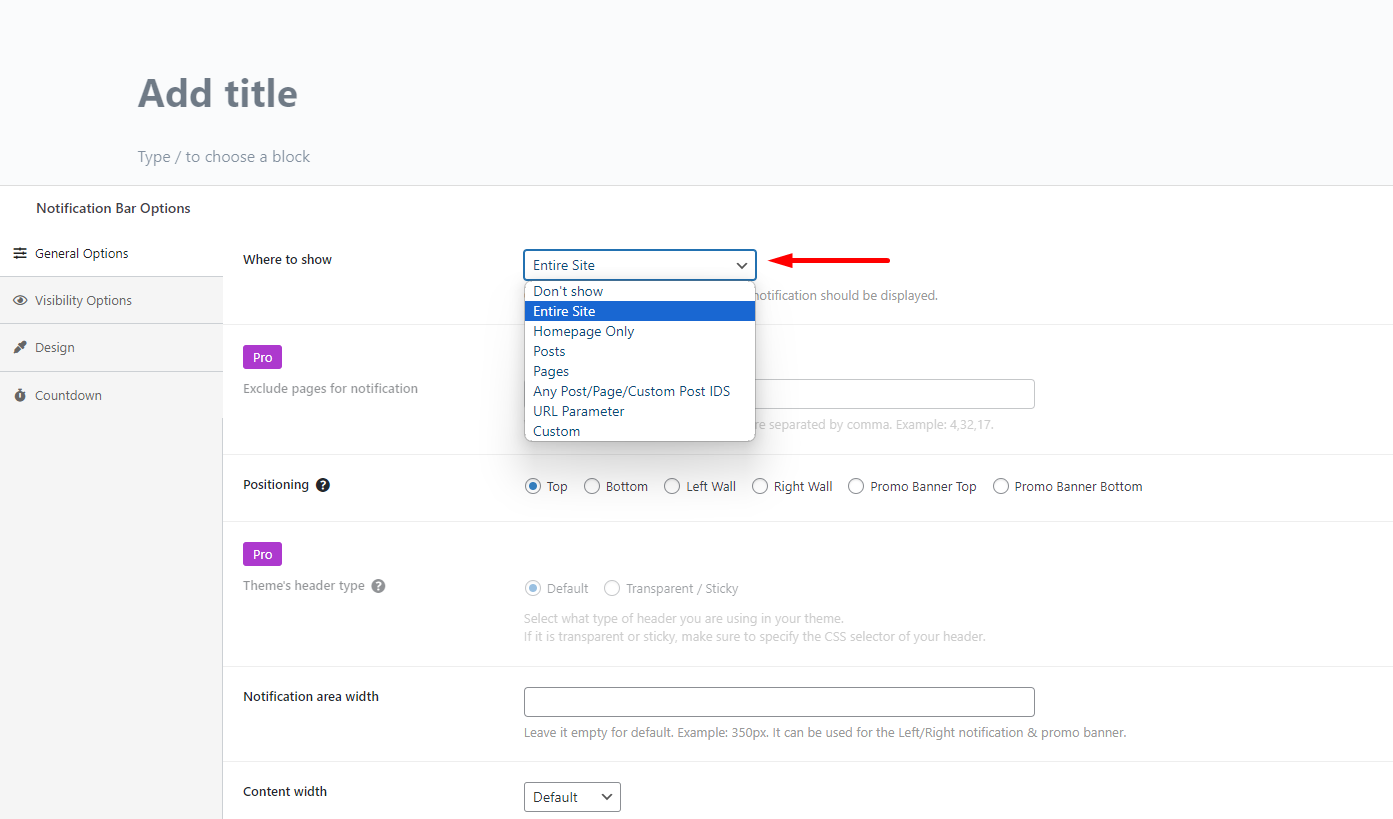Switch to the Visibility Options tab
Screen dimensions: 1393x819
tap(83, 301)
